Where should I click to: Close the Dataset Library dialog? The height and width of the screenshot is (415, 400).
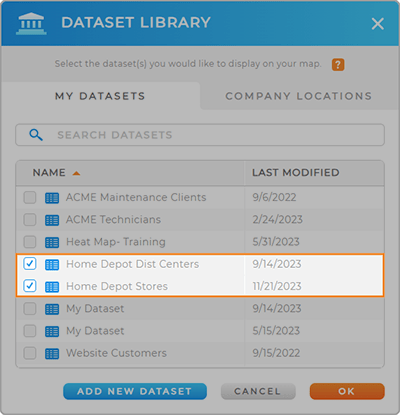pyautogui.click(x=378, y=24)
